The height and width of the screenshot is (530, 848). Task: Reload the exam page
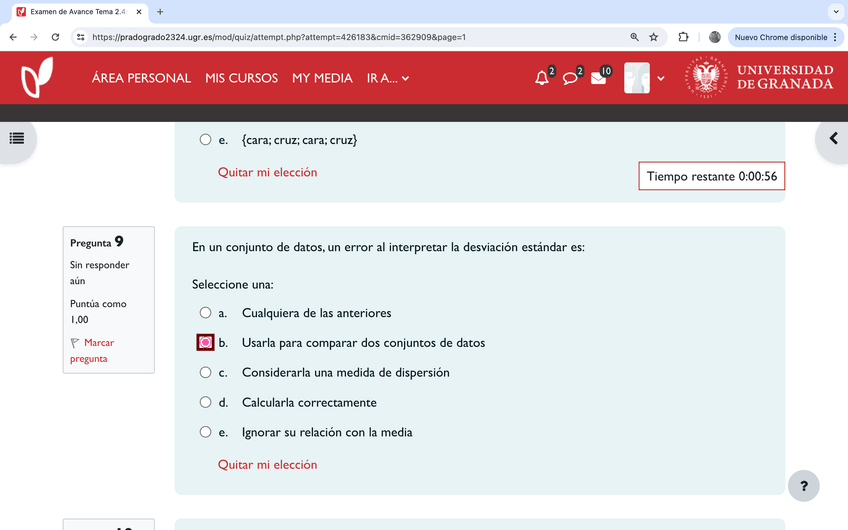pos(56,37)
